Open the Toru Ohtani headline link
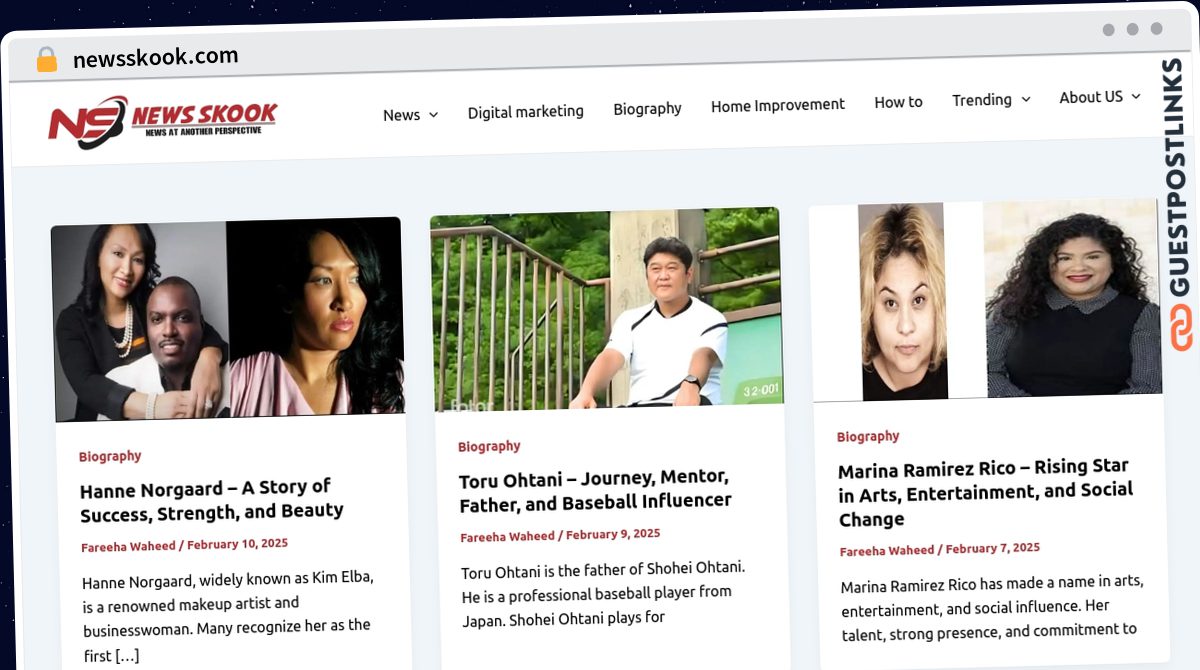This screenshot has height=670, width=1200. pos(595,490)
